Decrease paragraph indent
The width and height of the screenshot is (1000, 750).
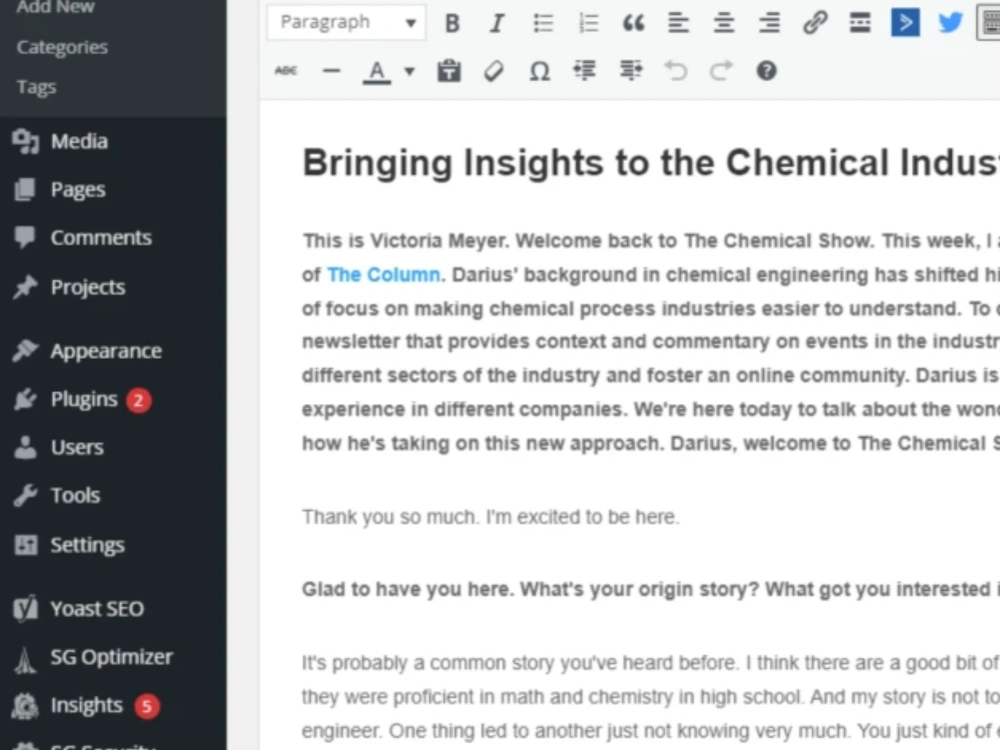tap(585, 70)
